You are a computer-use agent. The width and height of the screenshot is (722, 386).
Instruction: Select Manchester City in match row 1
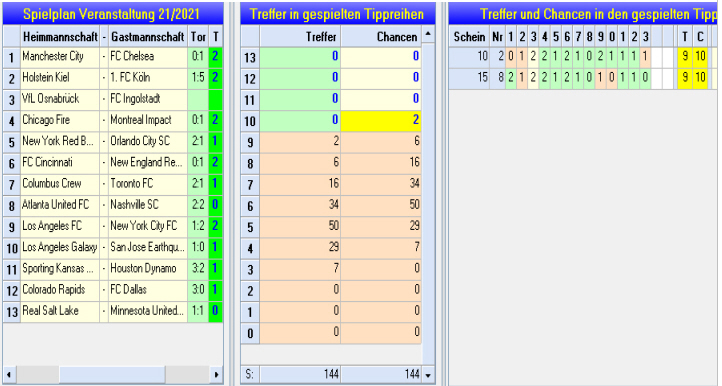(60, 57)
